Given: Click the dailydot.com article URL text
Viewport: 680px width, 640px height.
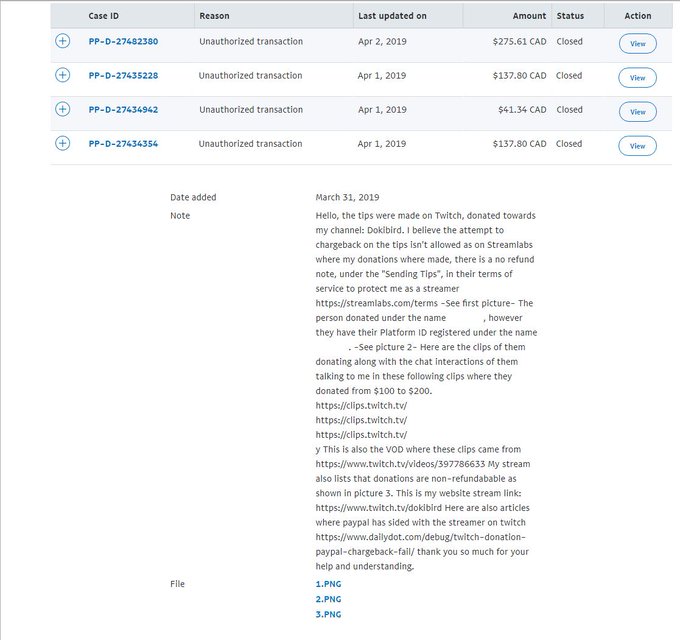Looking at the screenshot, I should (x=421, y=544).
